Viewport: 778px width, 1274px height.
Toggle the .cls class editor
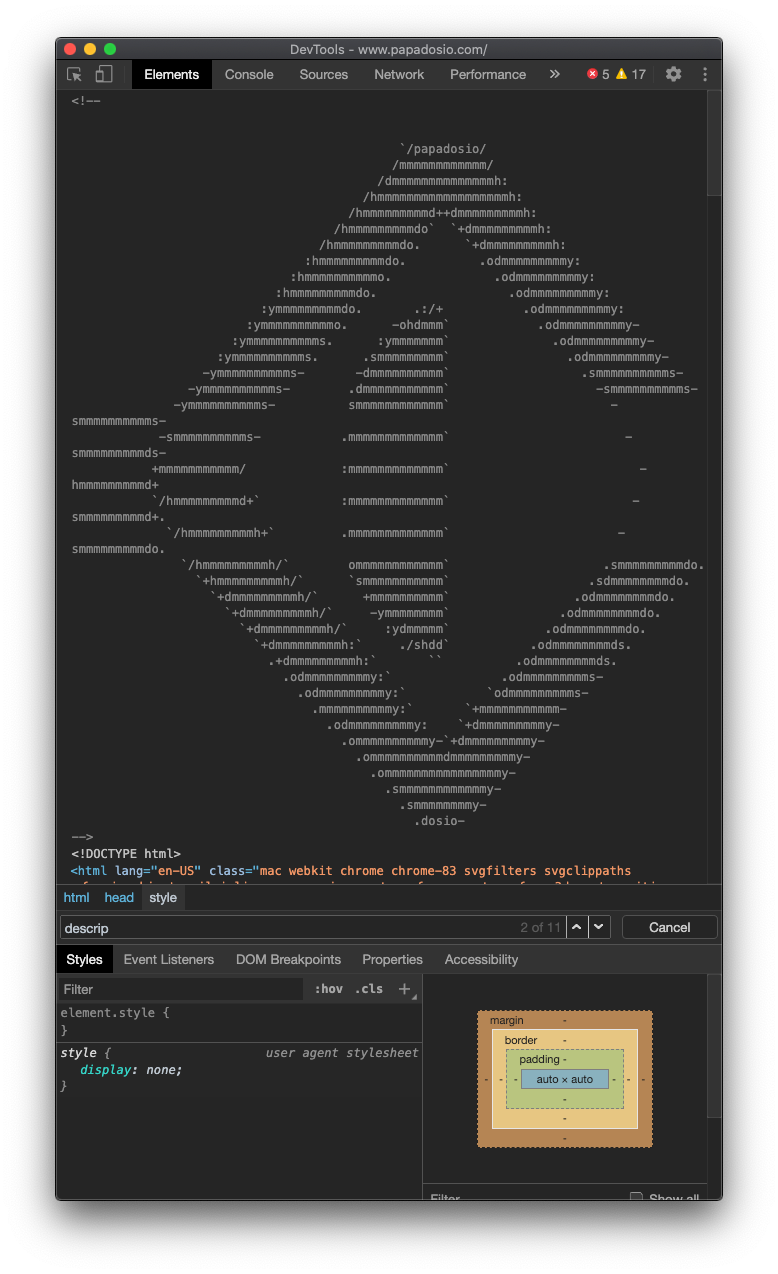click(x=369, y=989)
